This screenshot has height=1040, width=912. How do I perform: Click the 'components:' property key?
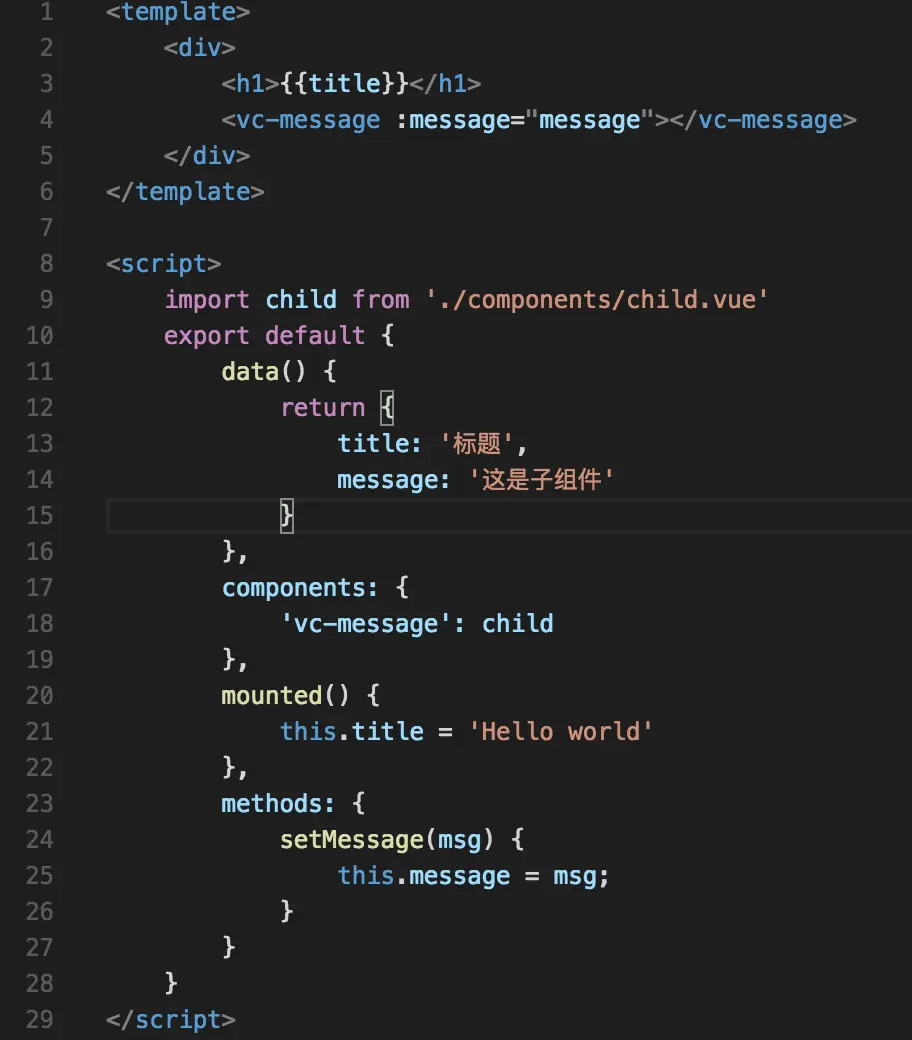click(300, 588)
